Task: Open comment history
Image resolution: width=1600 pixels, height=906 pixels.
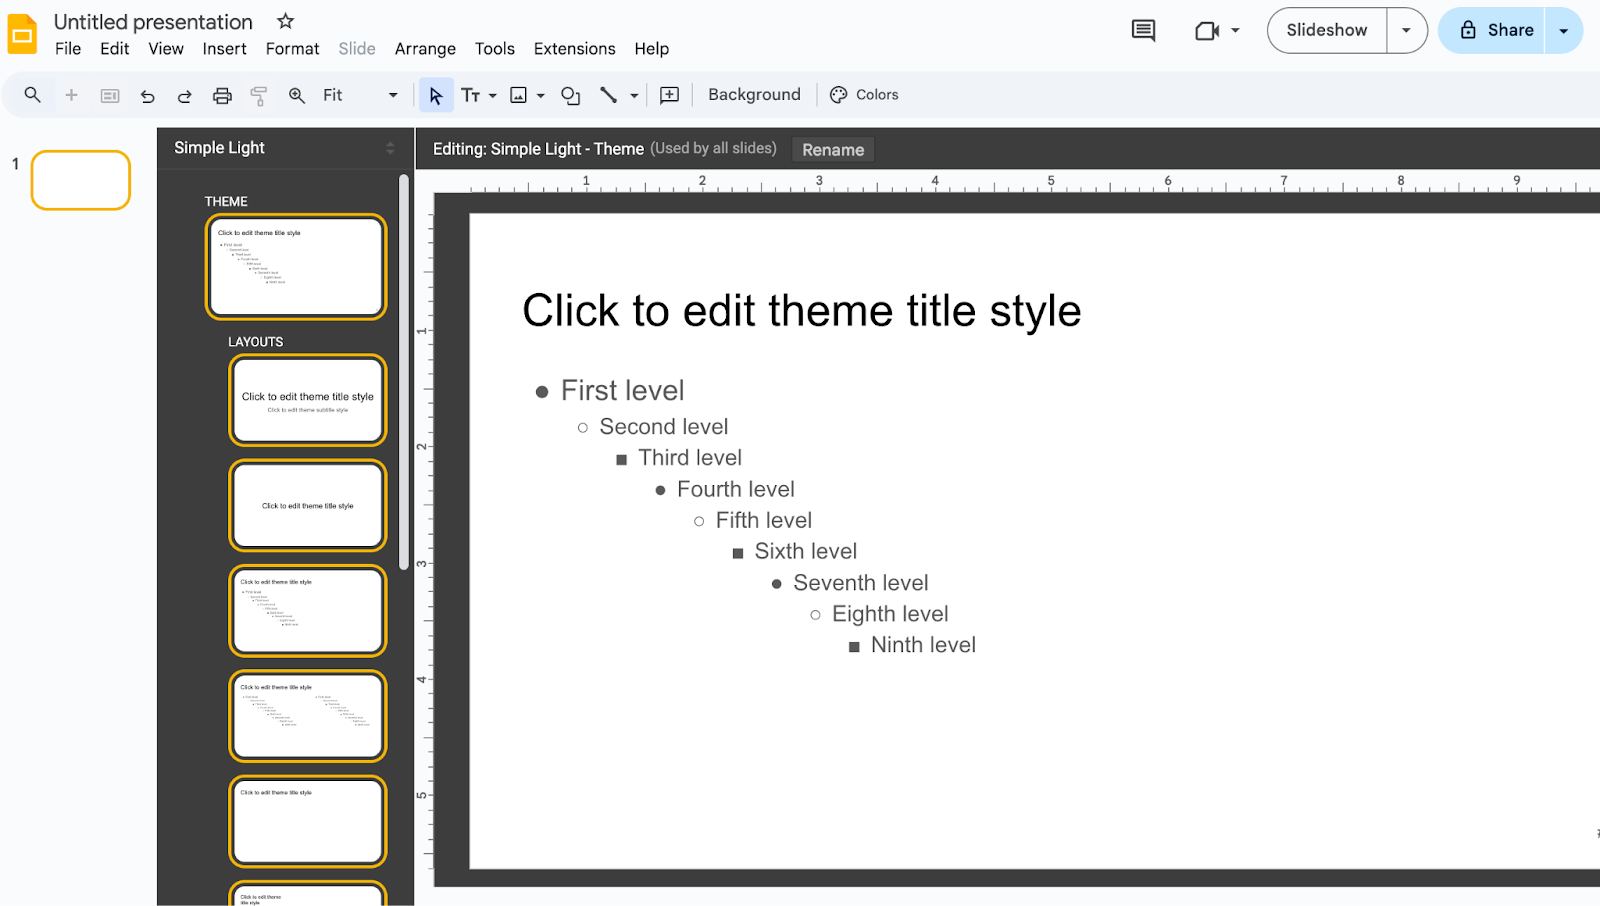Action: 1142,30
